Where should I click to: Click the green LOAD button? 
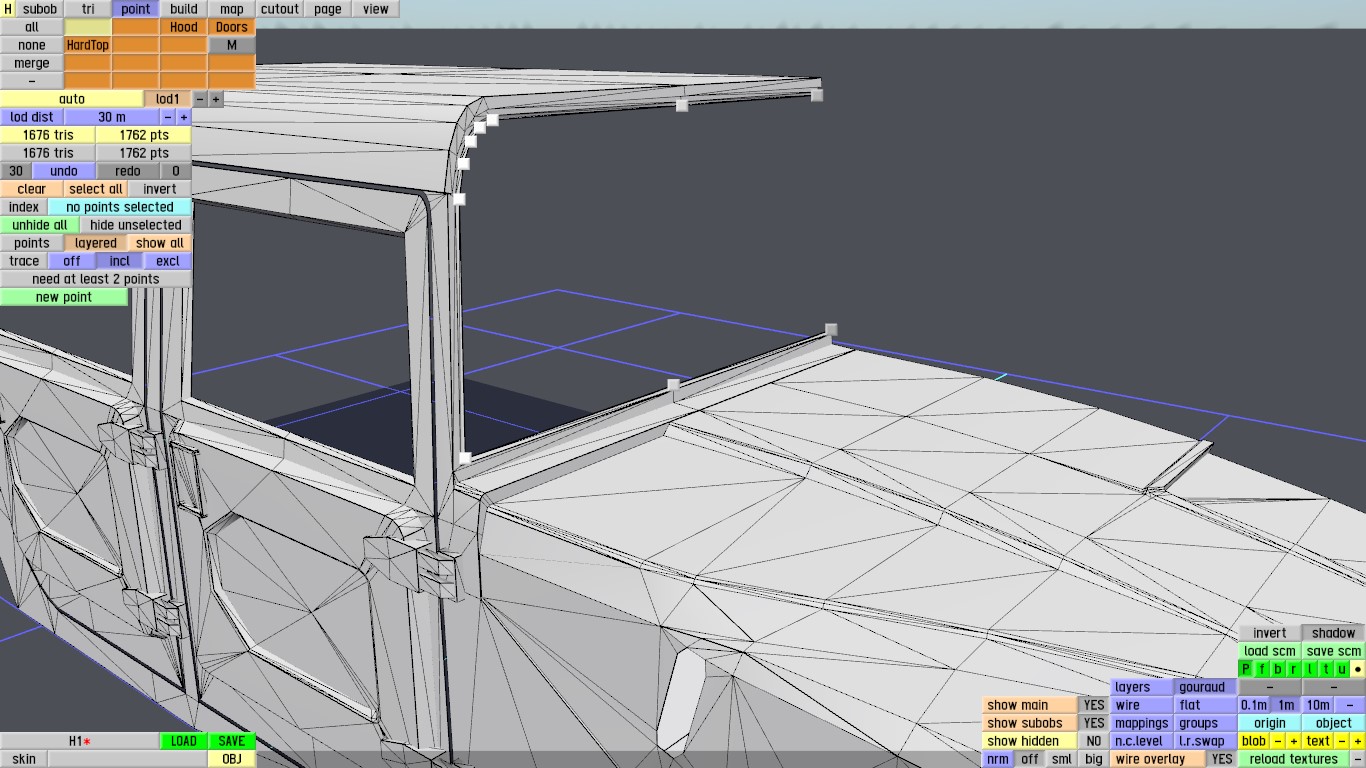pyautogui.click(x=184, y=741)
